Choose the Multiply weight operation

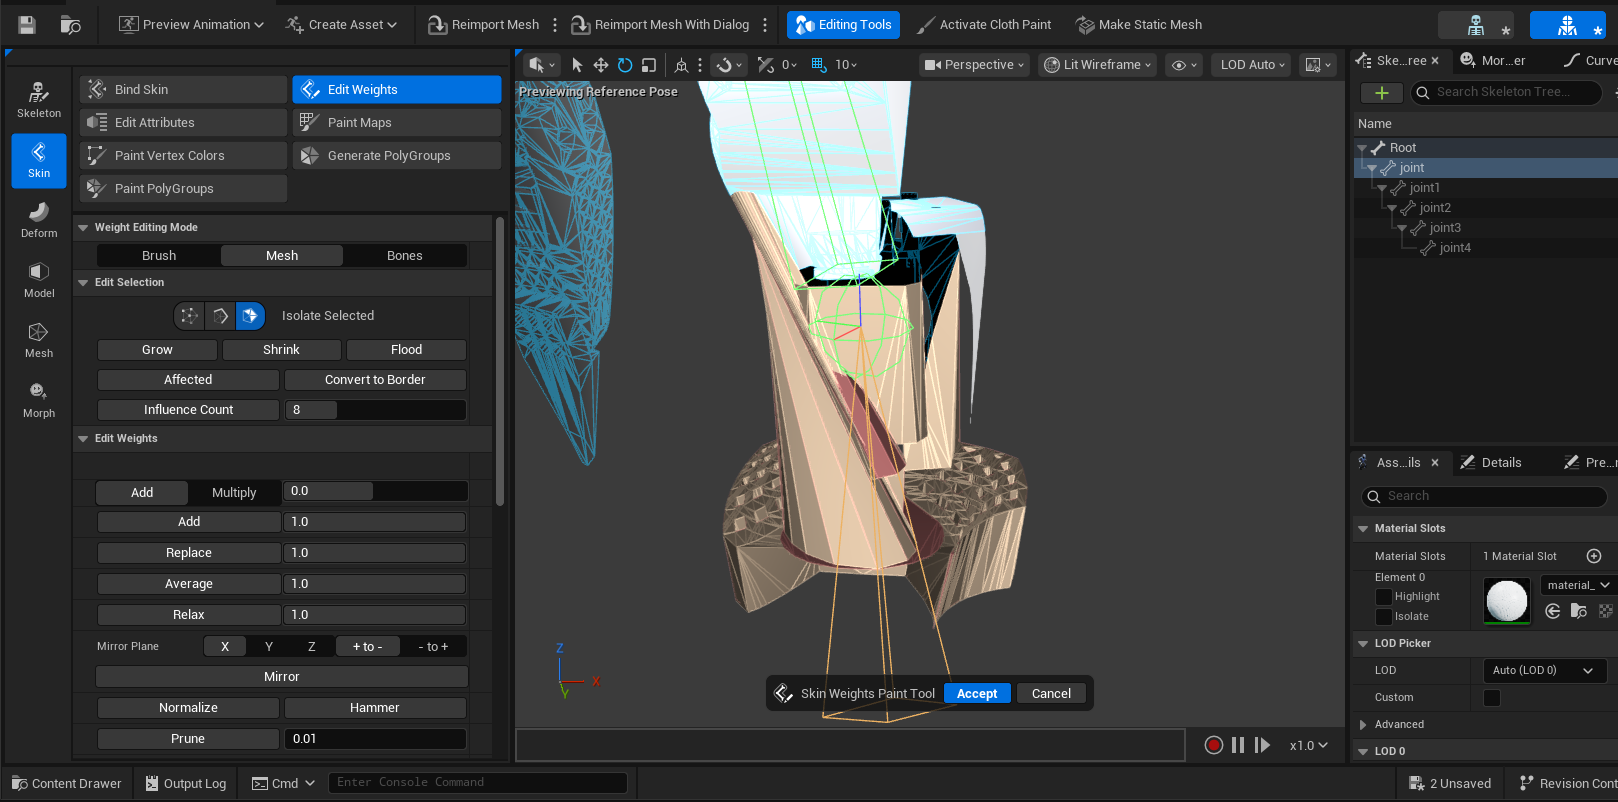234,493
